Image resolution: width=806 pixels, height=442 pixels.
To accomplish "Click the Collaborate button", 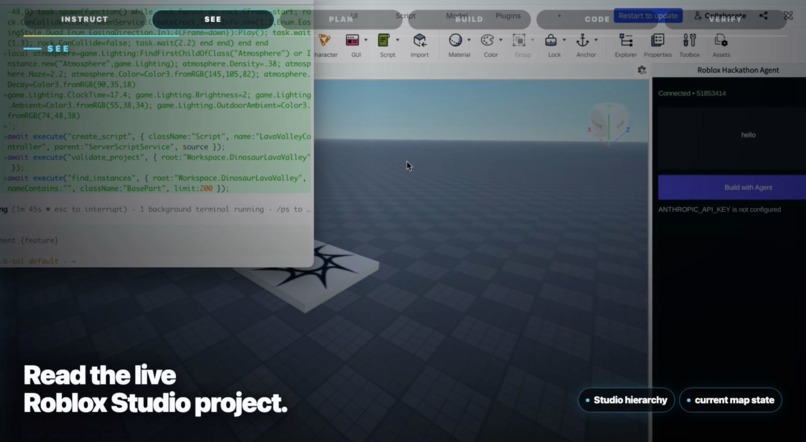I will coord(720,16).
